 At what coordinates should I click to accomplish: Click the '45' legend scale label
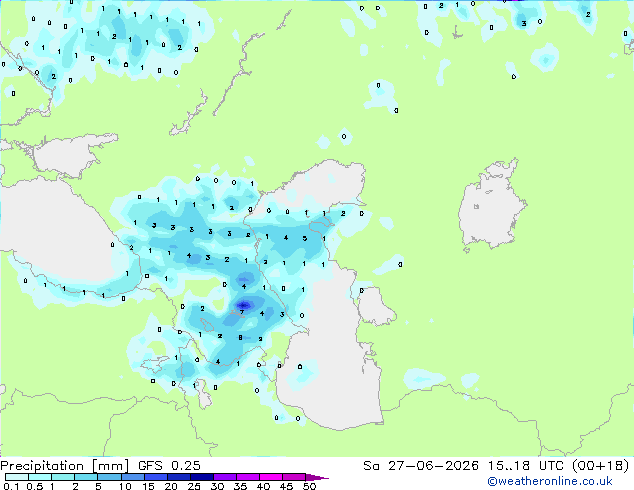[x=286, y=486]
